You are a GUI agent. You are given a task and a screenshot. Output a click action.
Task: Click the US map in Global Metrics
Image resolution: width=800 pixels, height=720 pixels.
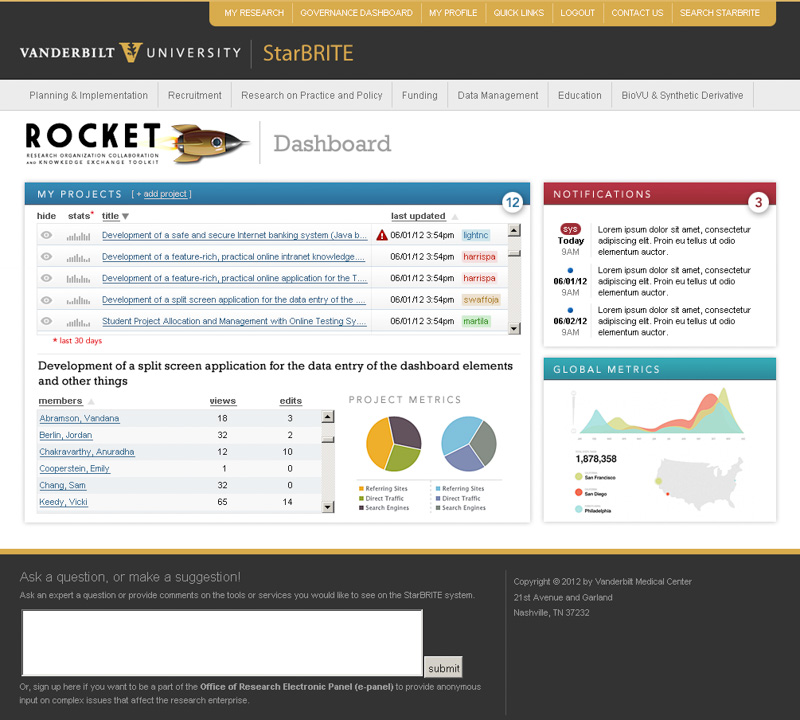(698, 483)
